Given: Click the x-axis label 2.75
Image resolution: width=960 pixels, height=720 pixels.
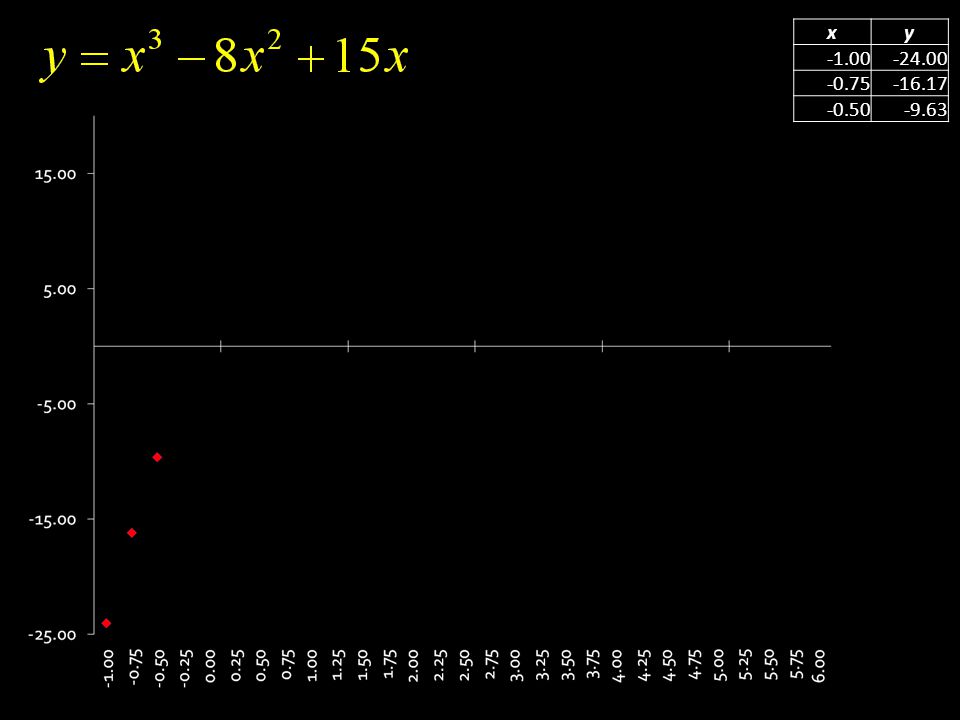Looking at the screenshot, I should click(x=489, y=666).
